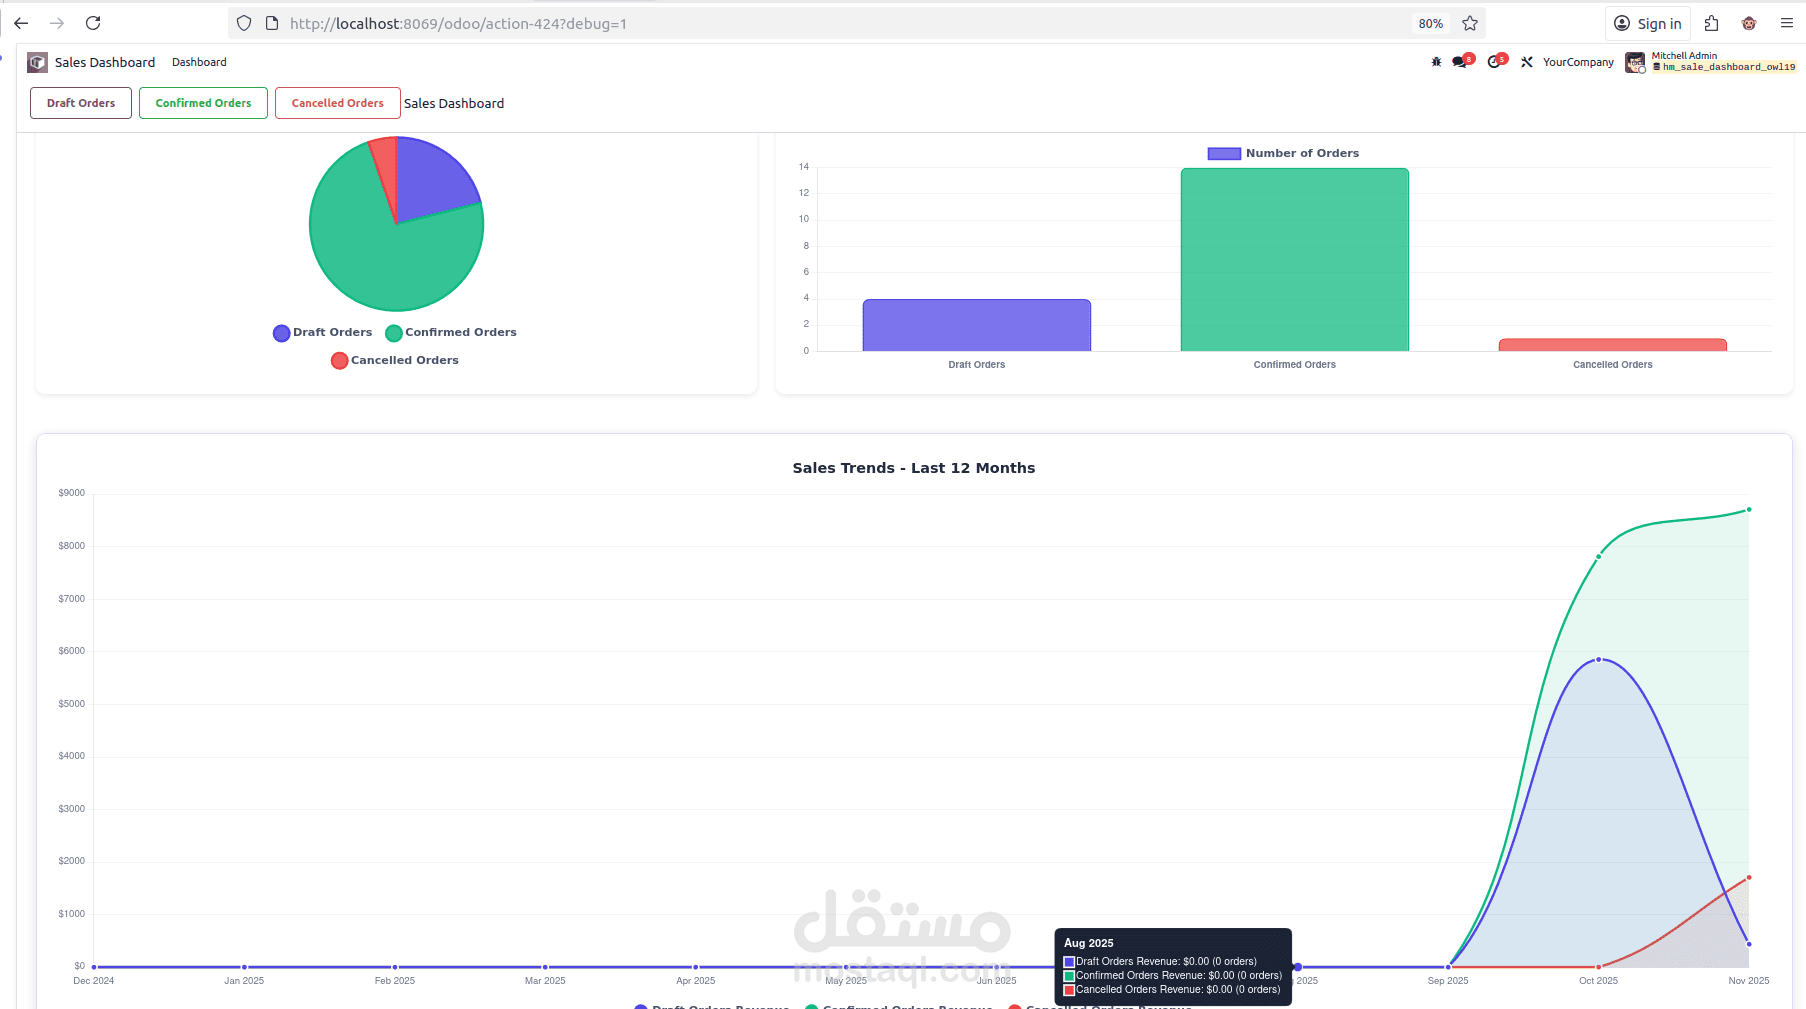This screenshot has width=1806, height=1009.
Task: Click the 80% zoom level indicator
Action: 1431,23
